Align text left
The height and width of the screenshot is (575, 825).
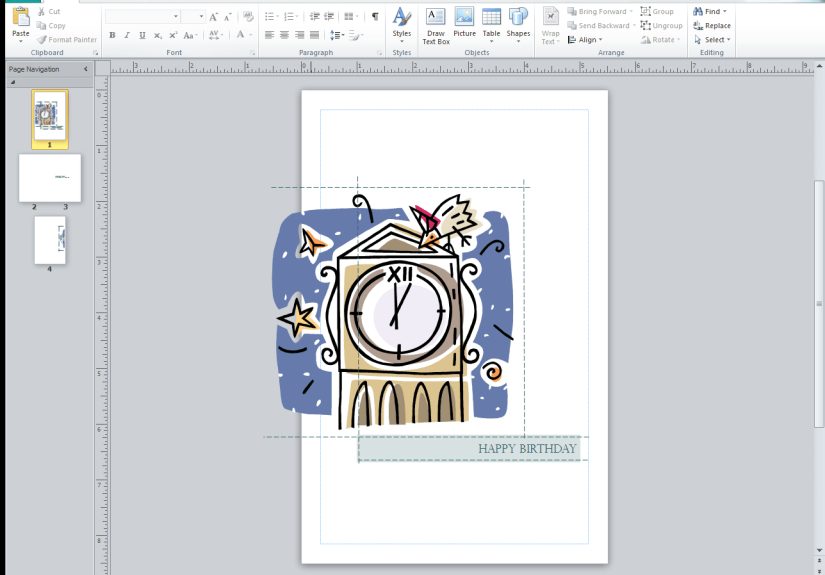tap(269, 35)
